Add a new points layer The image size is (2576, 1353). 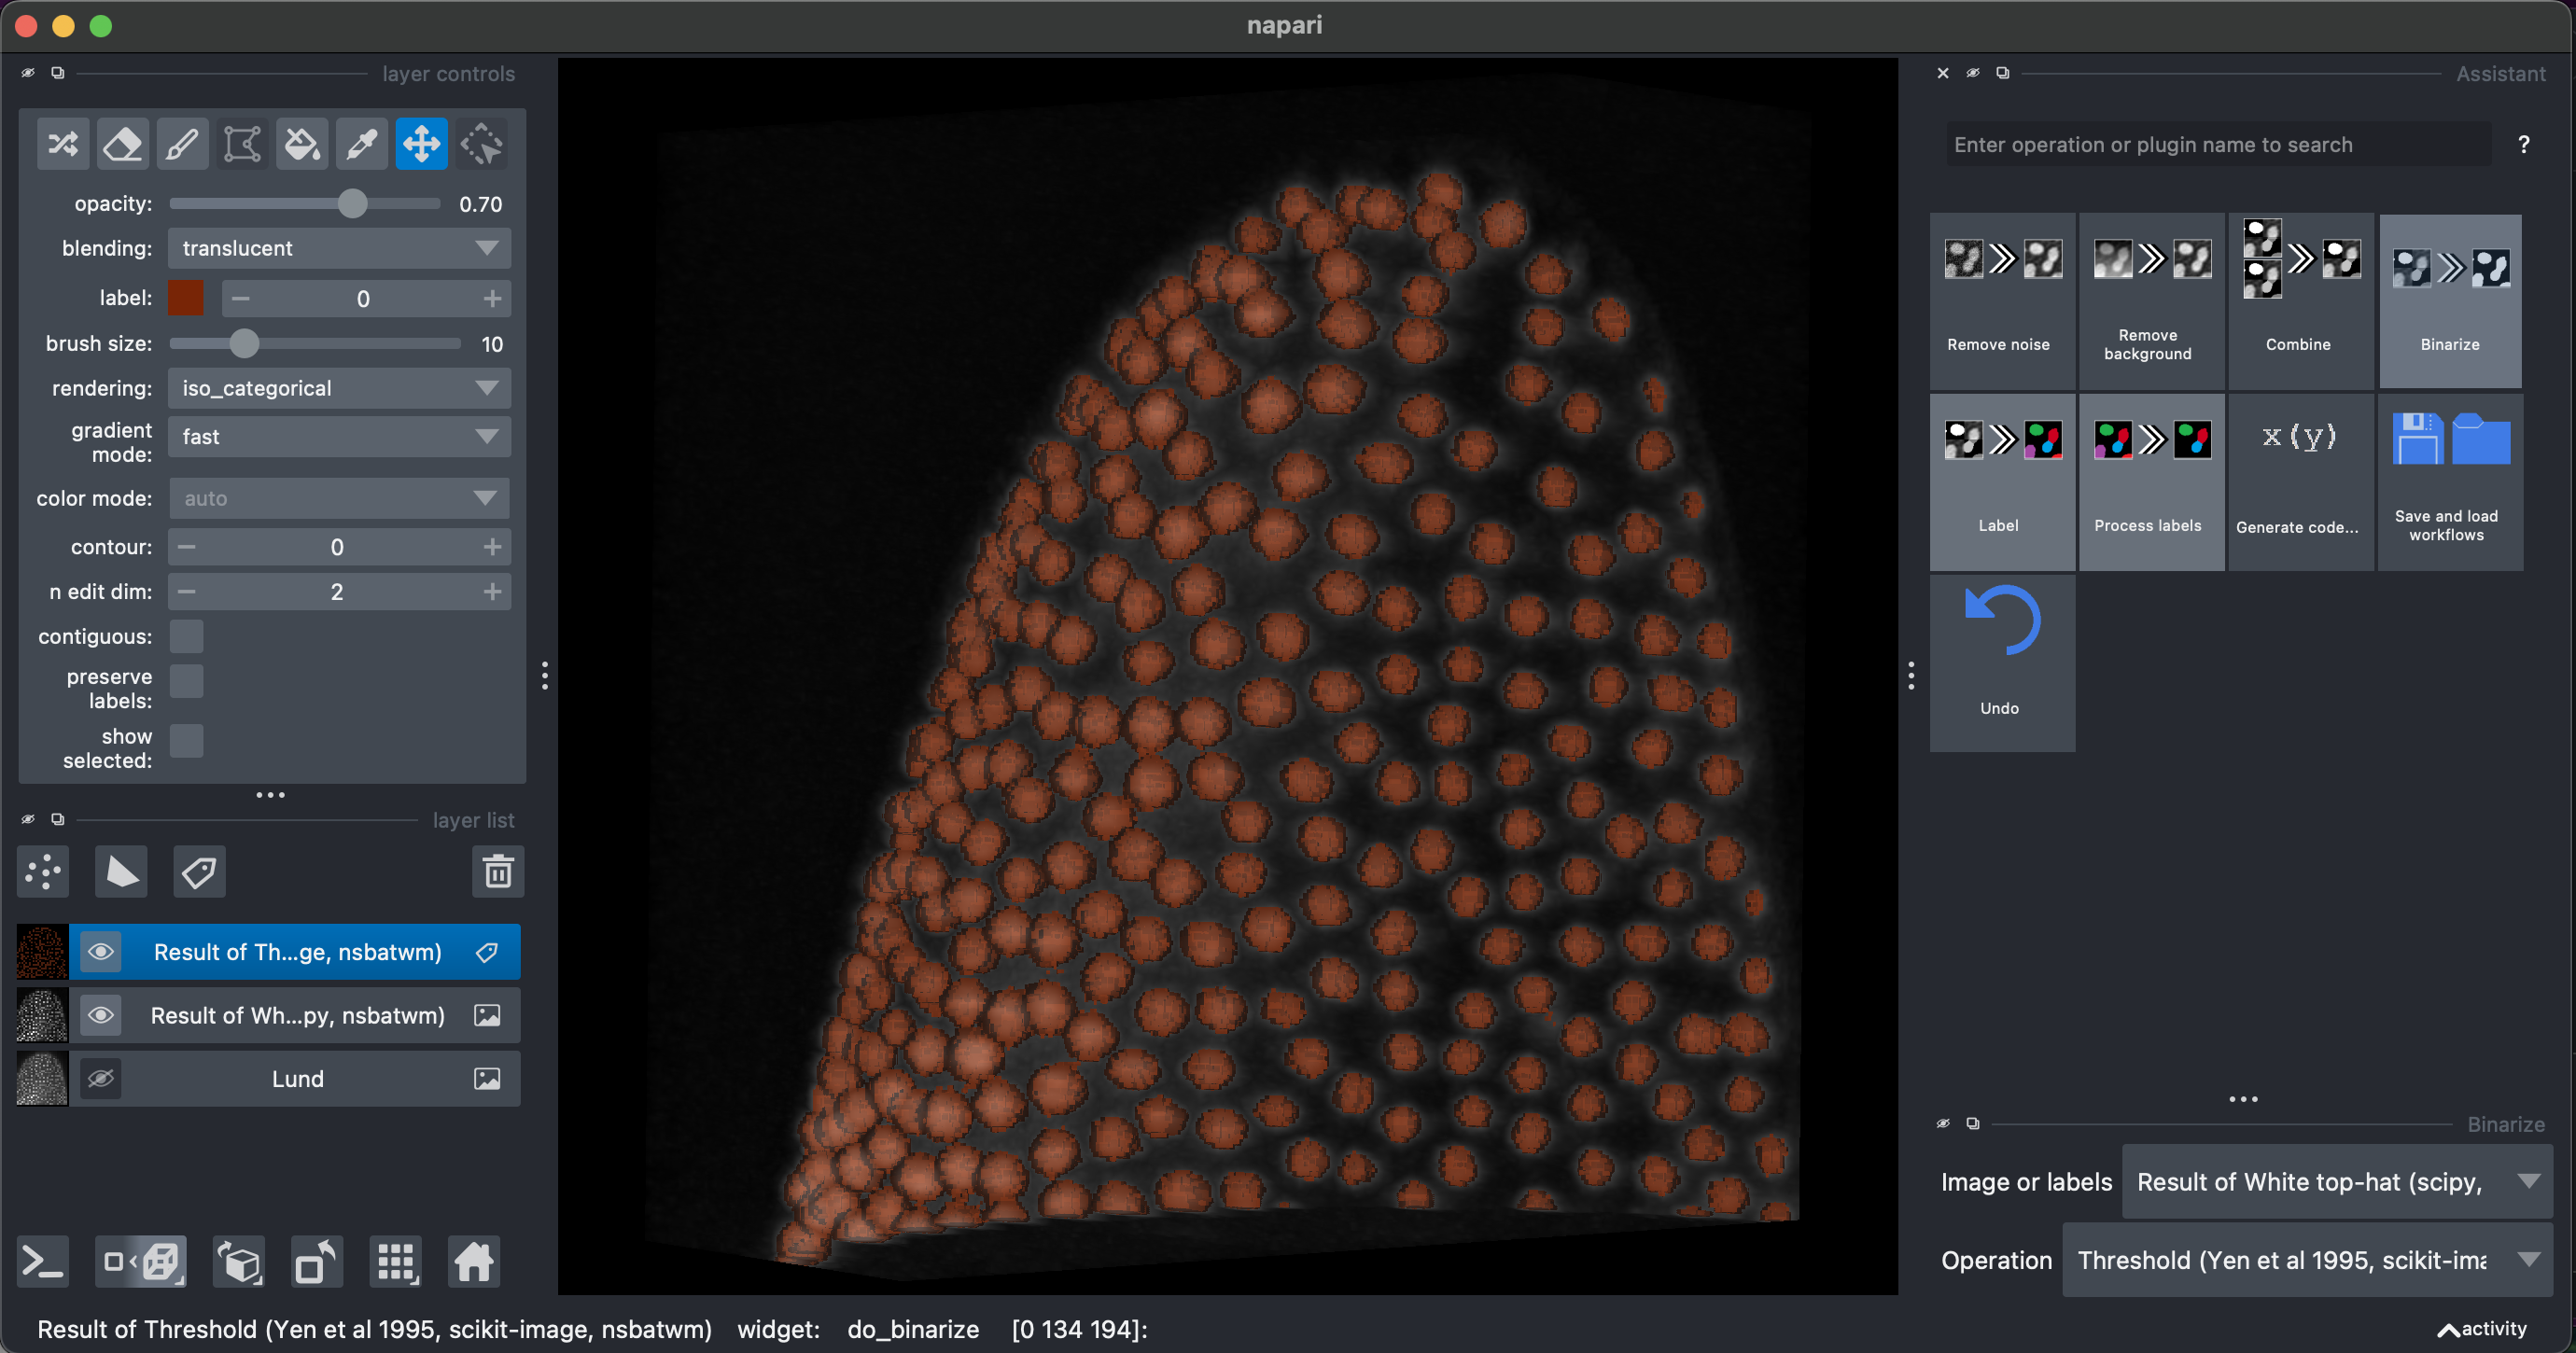point(43,872)
